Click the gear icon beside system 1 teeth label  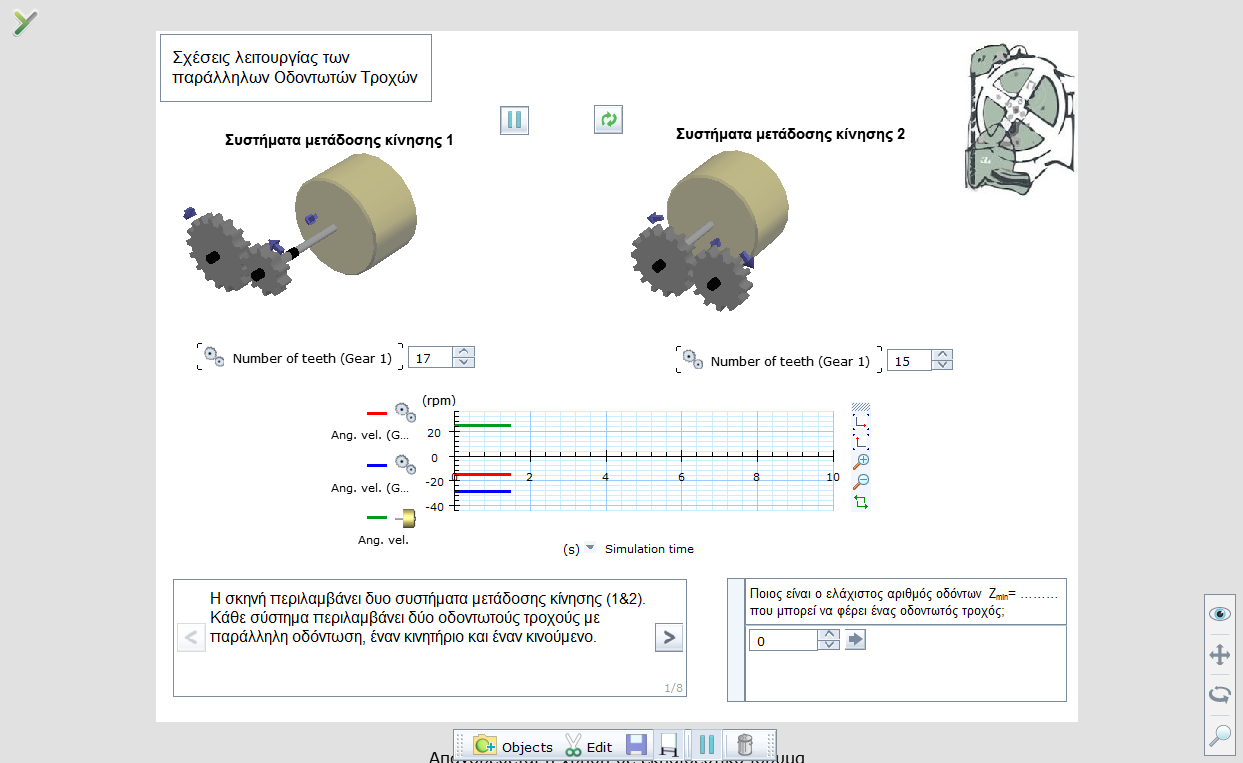pos(215,356)
